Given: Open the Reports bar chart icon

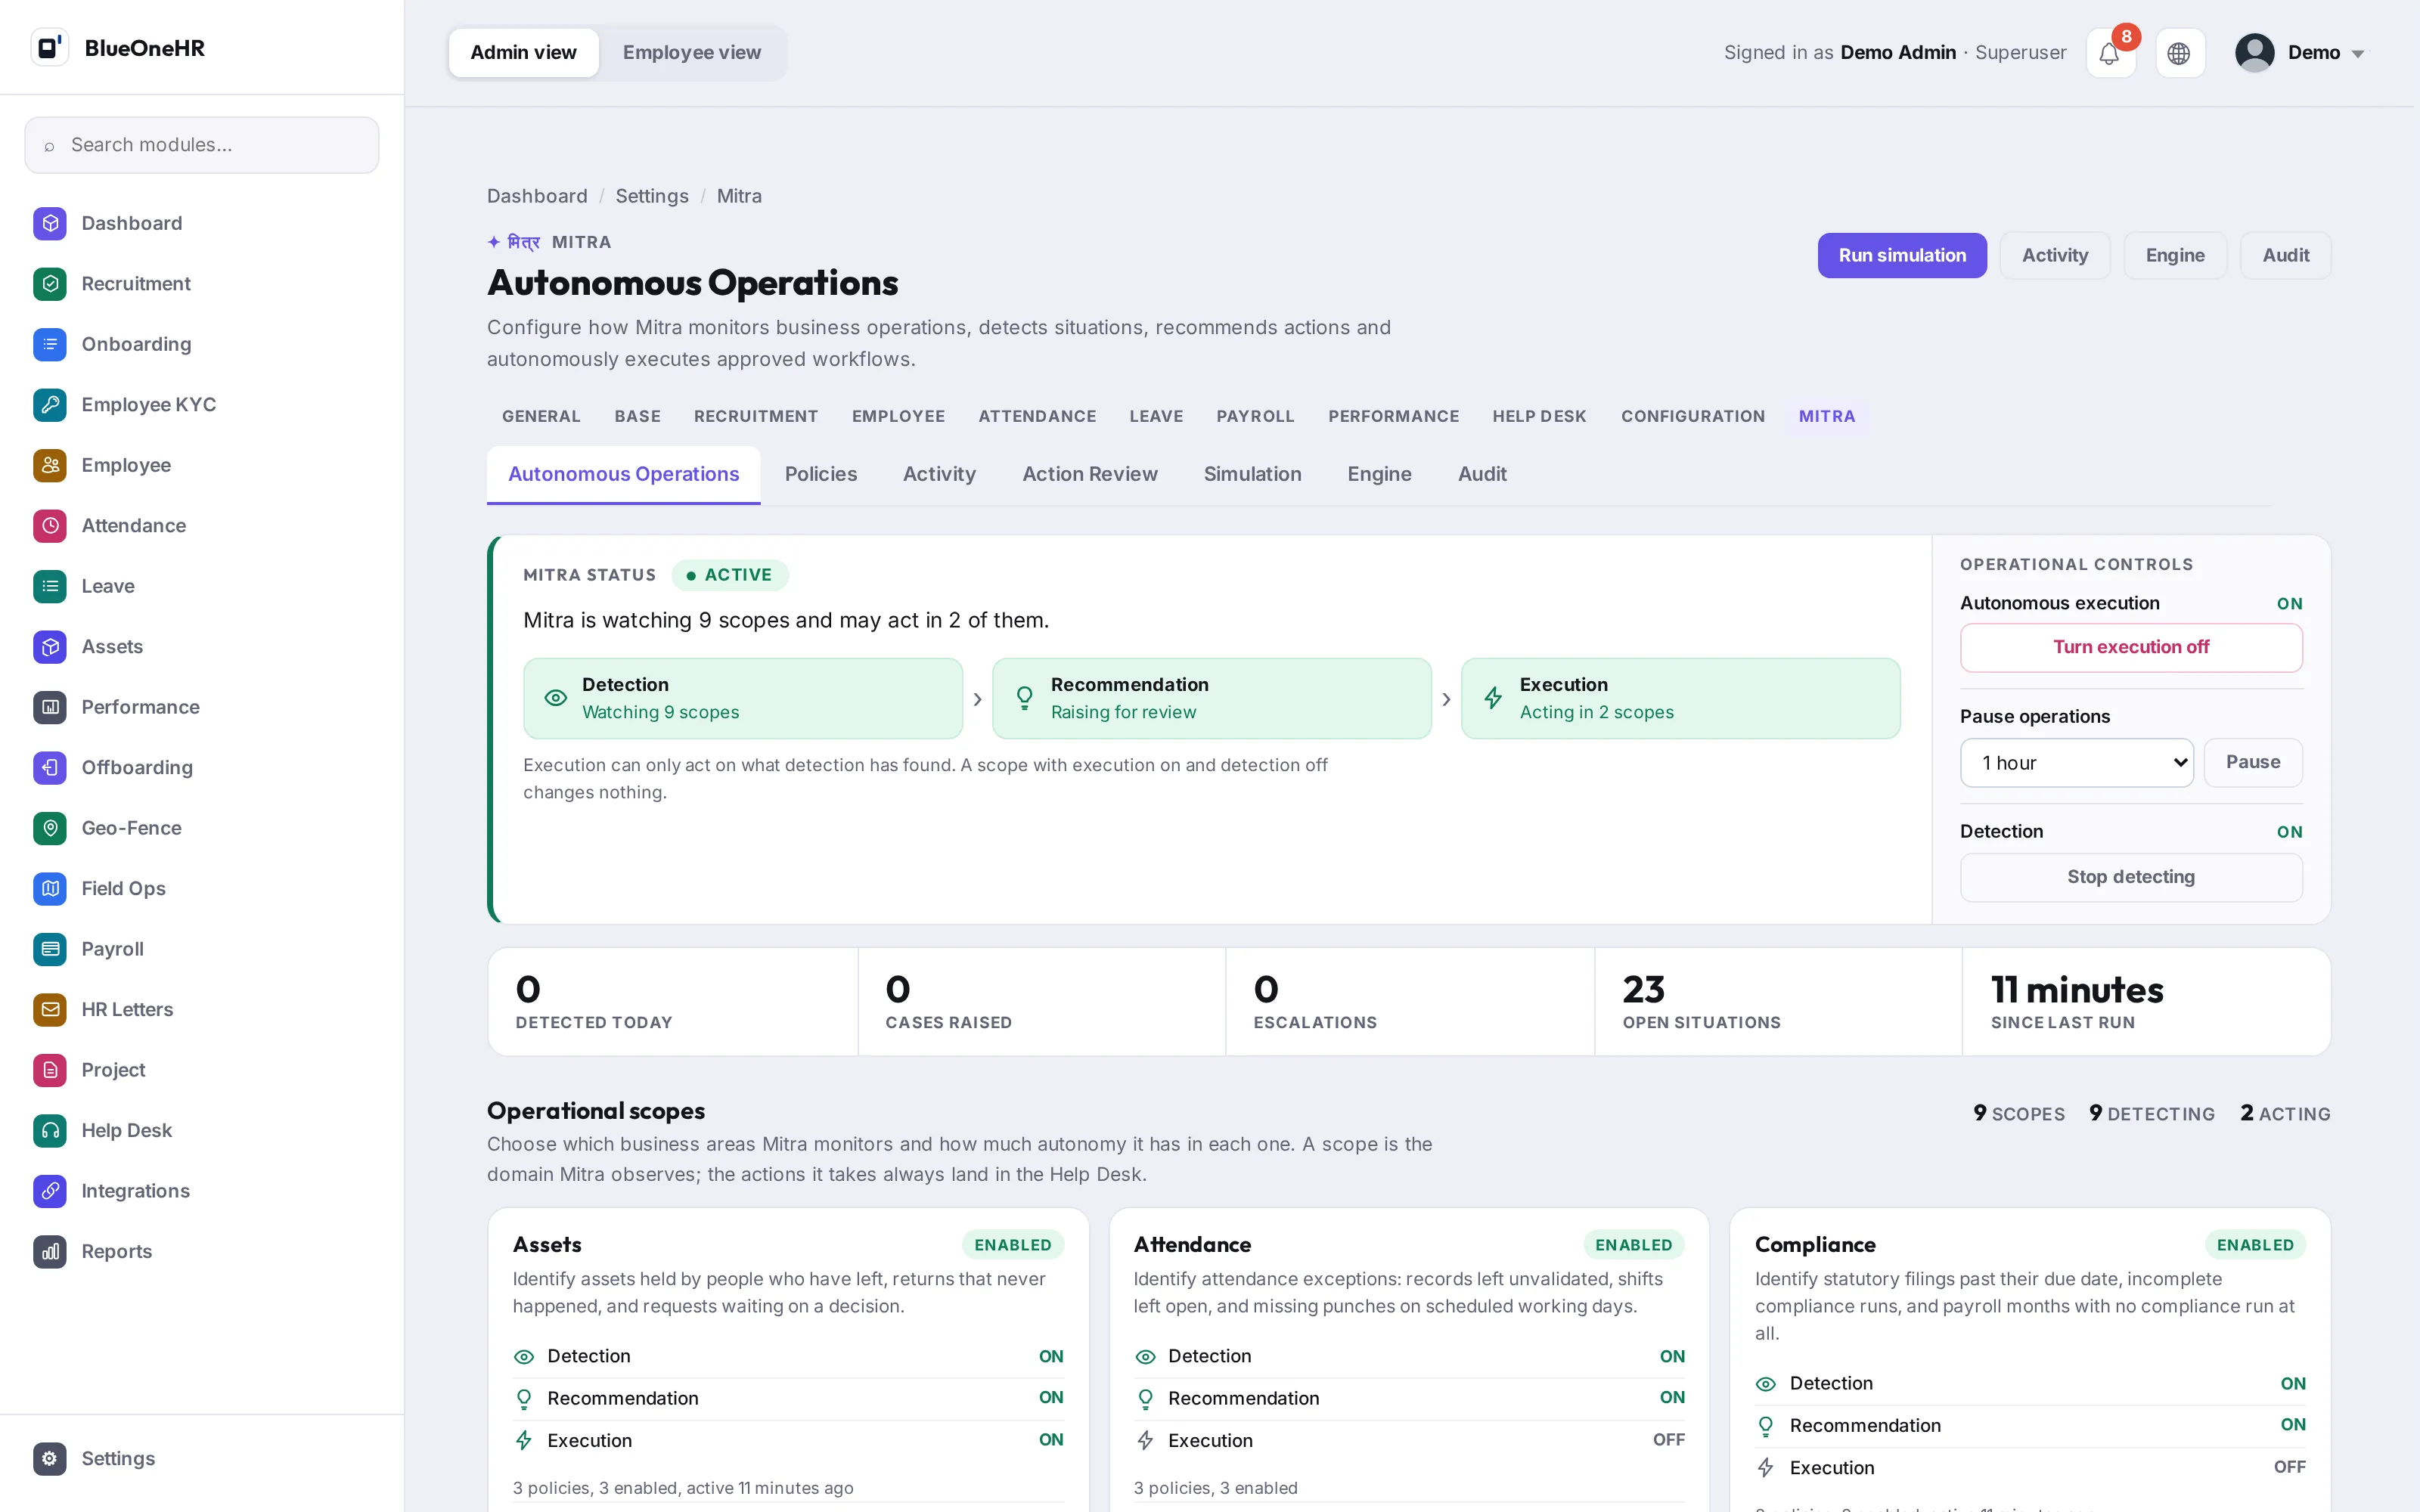Looking at the screenshot, I should (x=50, y=1252).
